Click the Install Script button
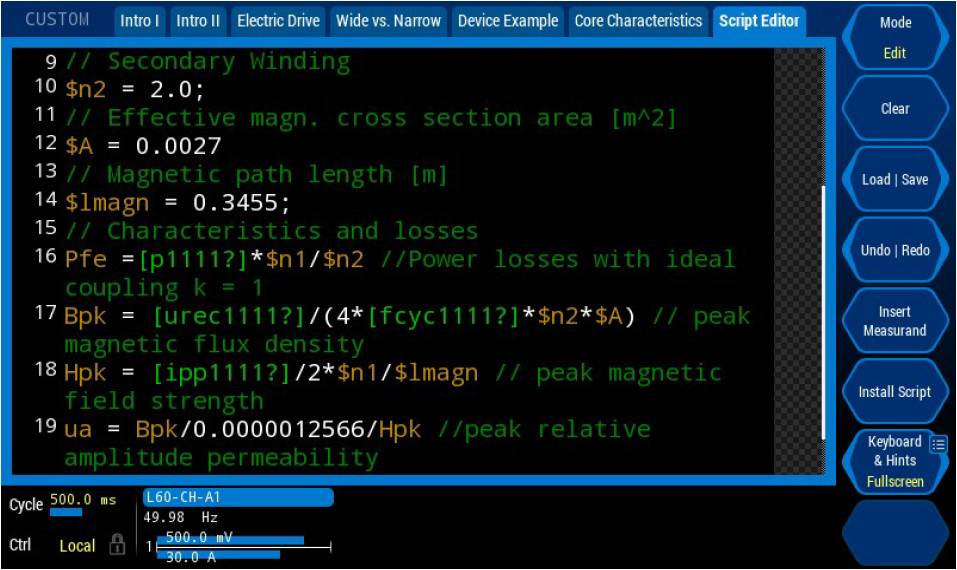Viewport: 957px width, 570px height. [x=895, y=392]
